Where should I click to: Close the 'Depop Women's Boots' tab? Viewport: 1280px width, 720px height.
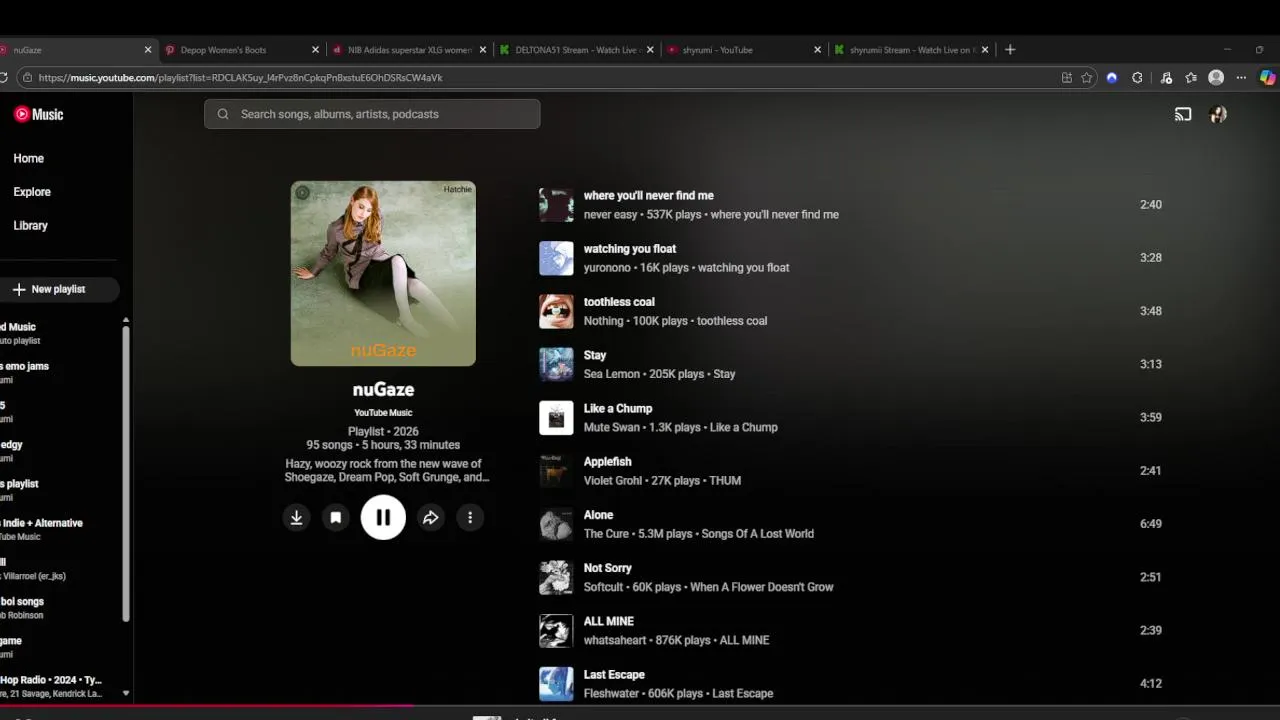(316, 50)
